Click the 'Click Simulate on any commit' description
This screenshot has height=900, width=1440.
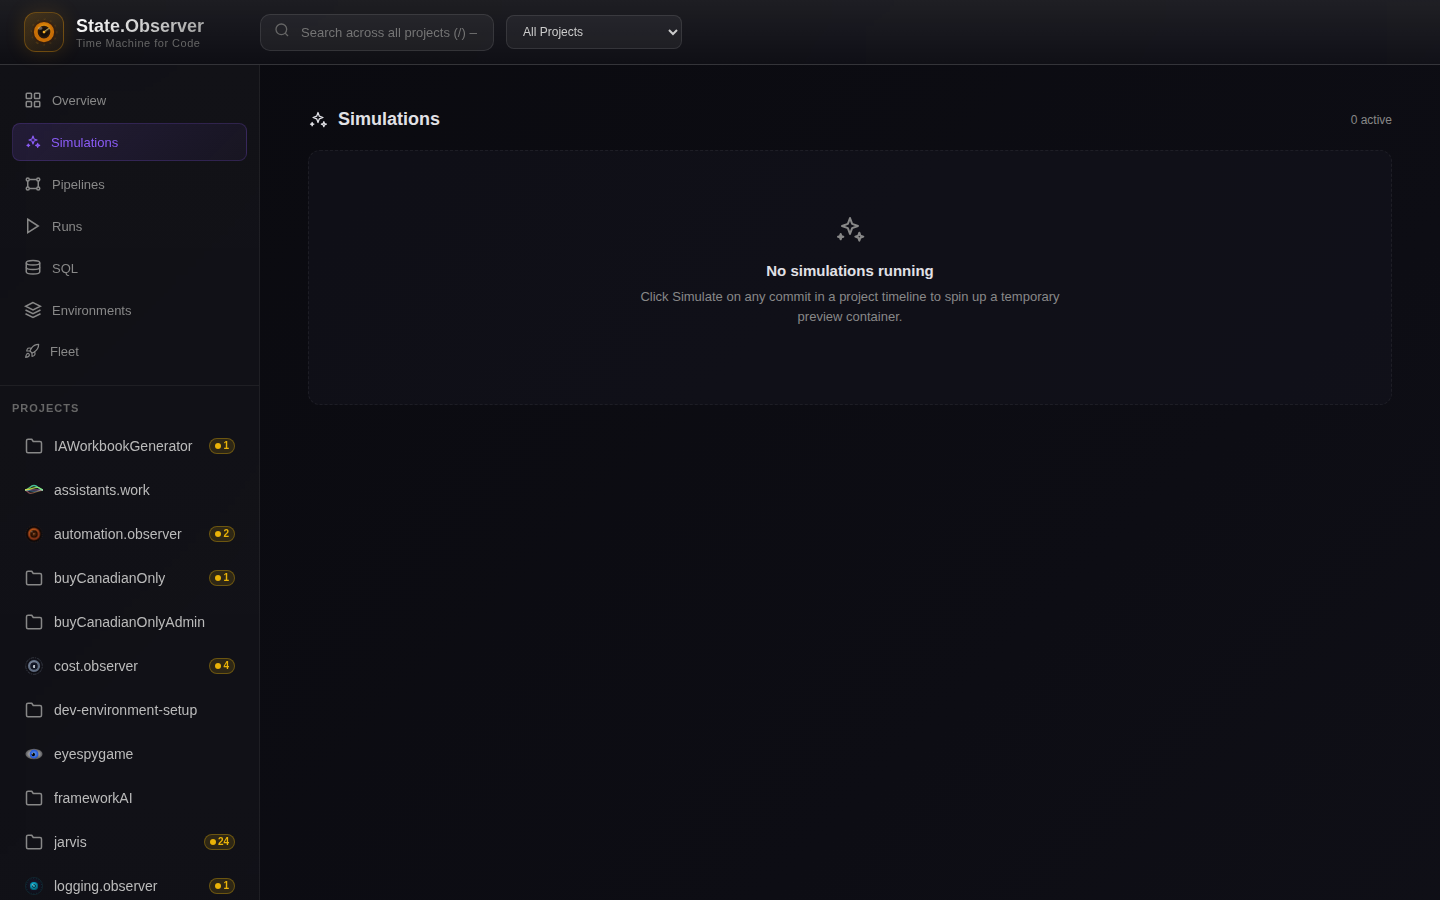click(850, 307)
